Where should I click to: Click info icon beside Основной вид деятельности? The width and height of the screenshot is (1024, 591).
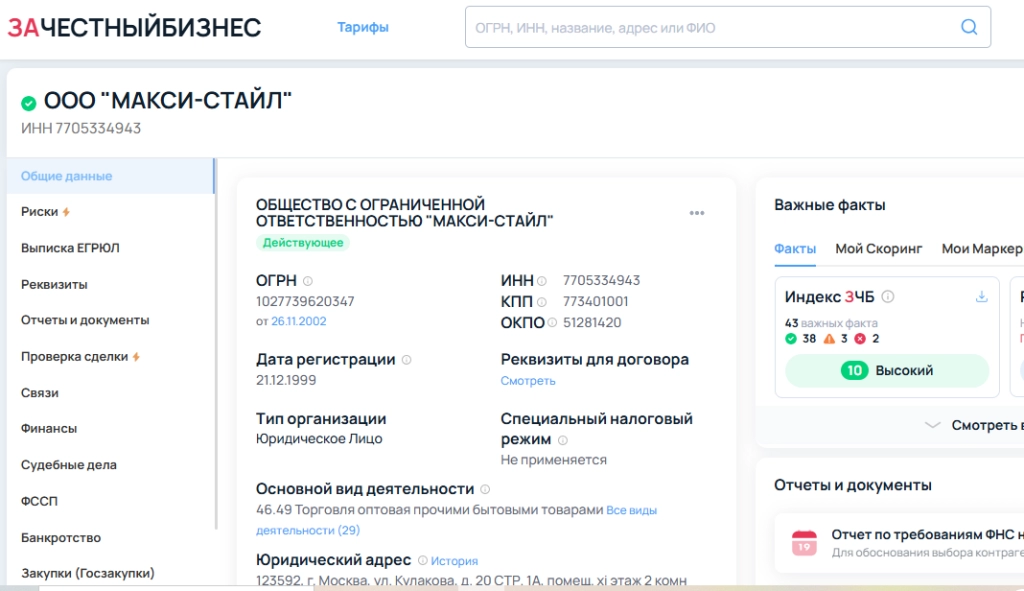click(x=485, y=490)
